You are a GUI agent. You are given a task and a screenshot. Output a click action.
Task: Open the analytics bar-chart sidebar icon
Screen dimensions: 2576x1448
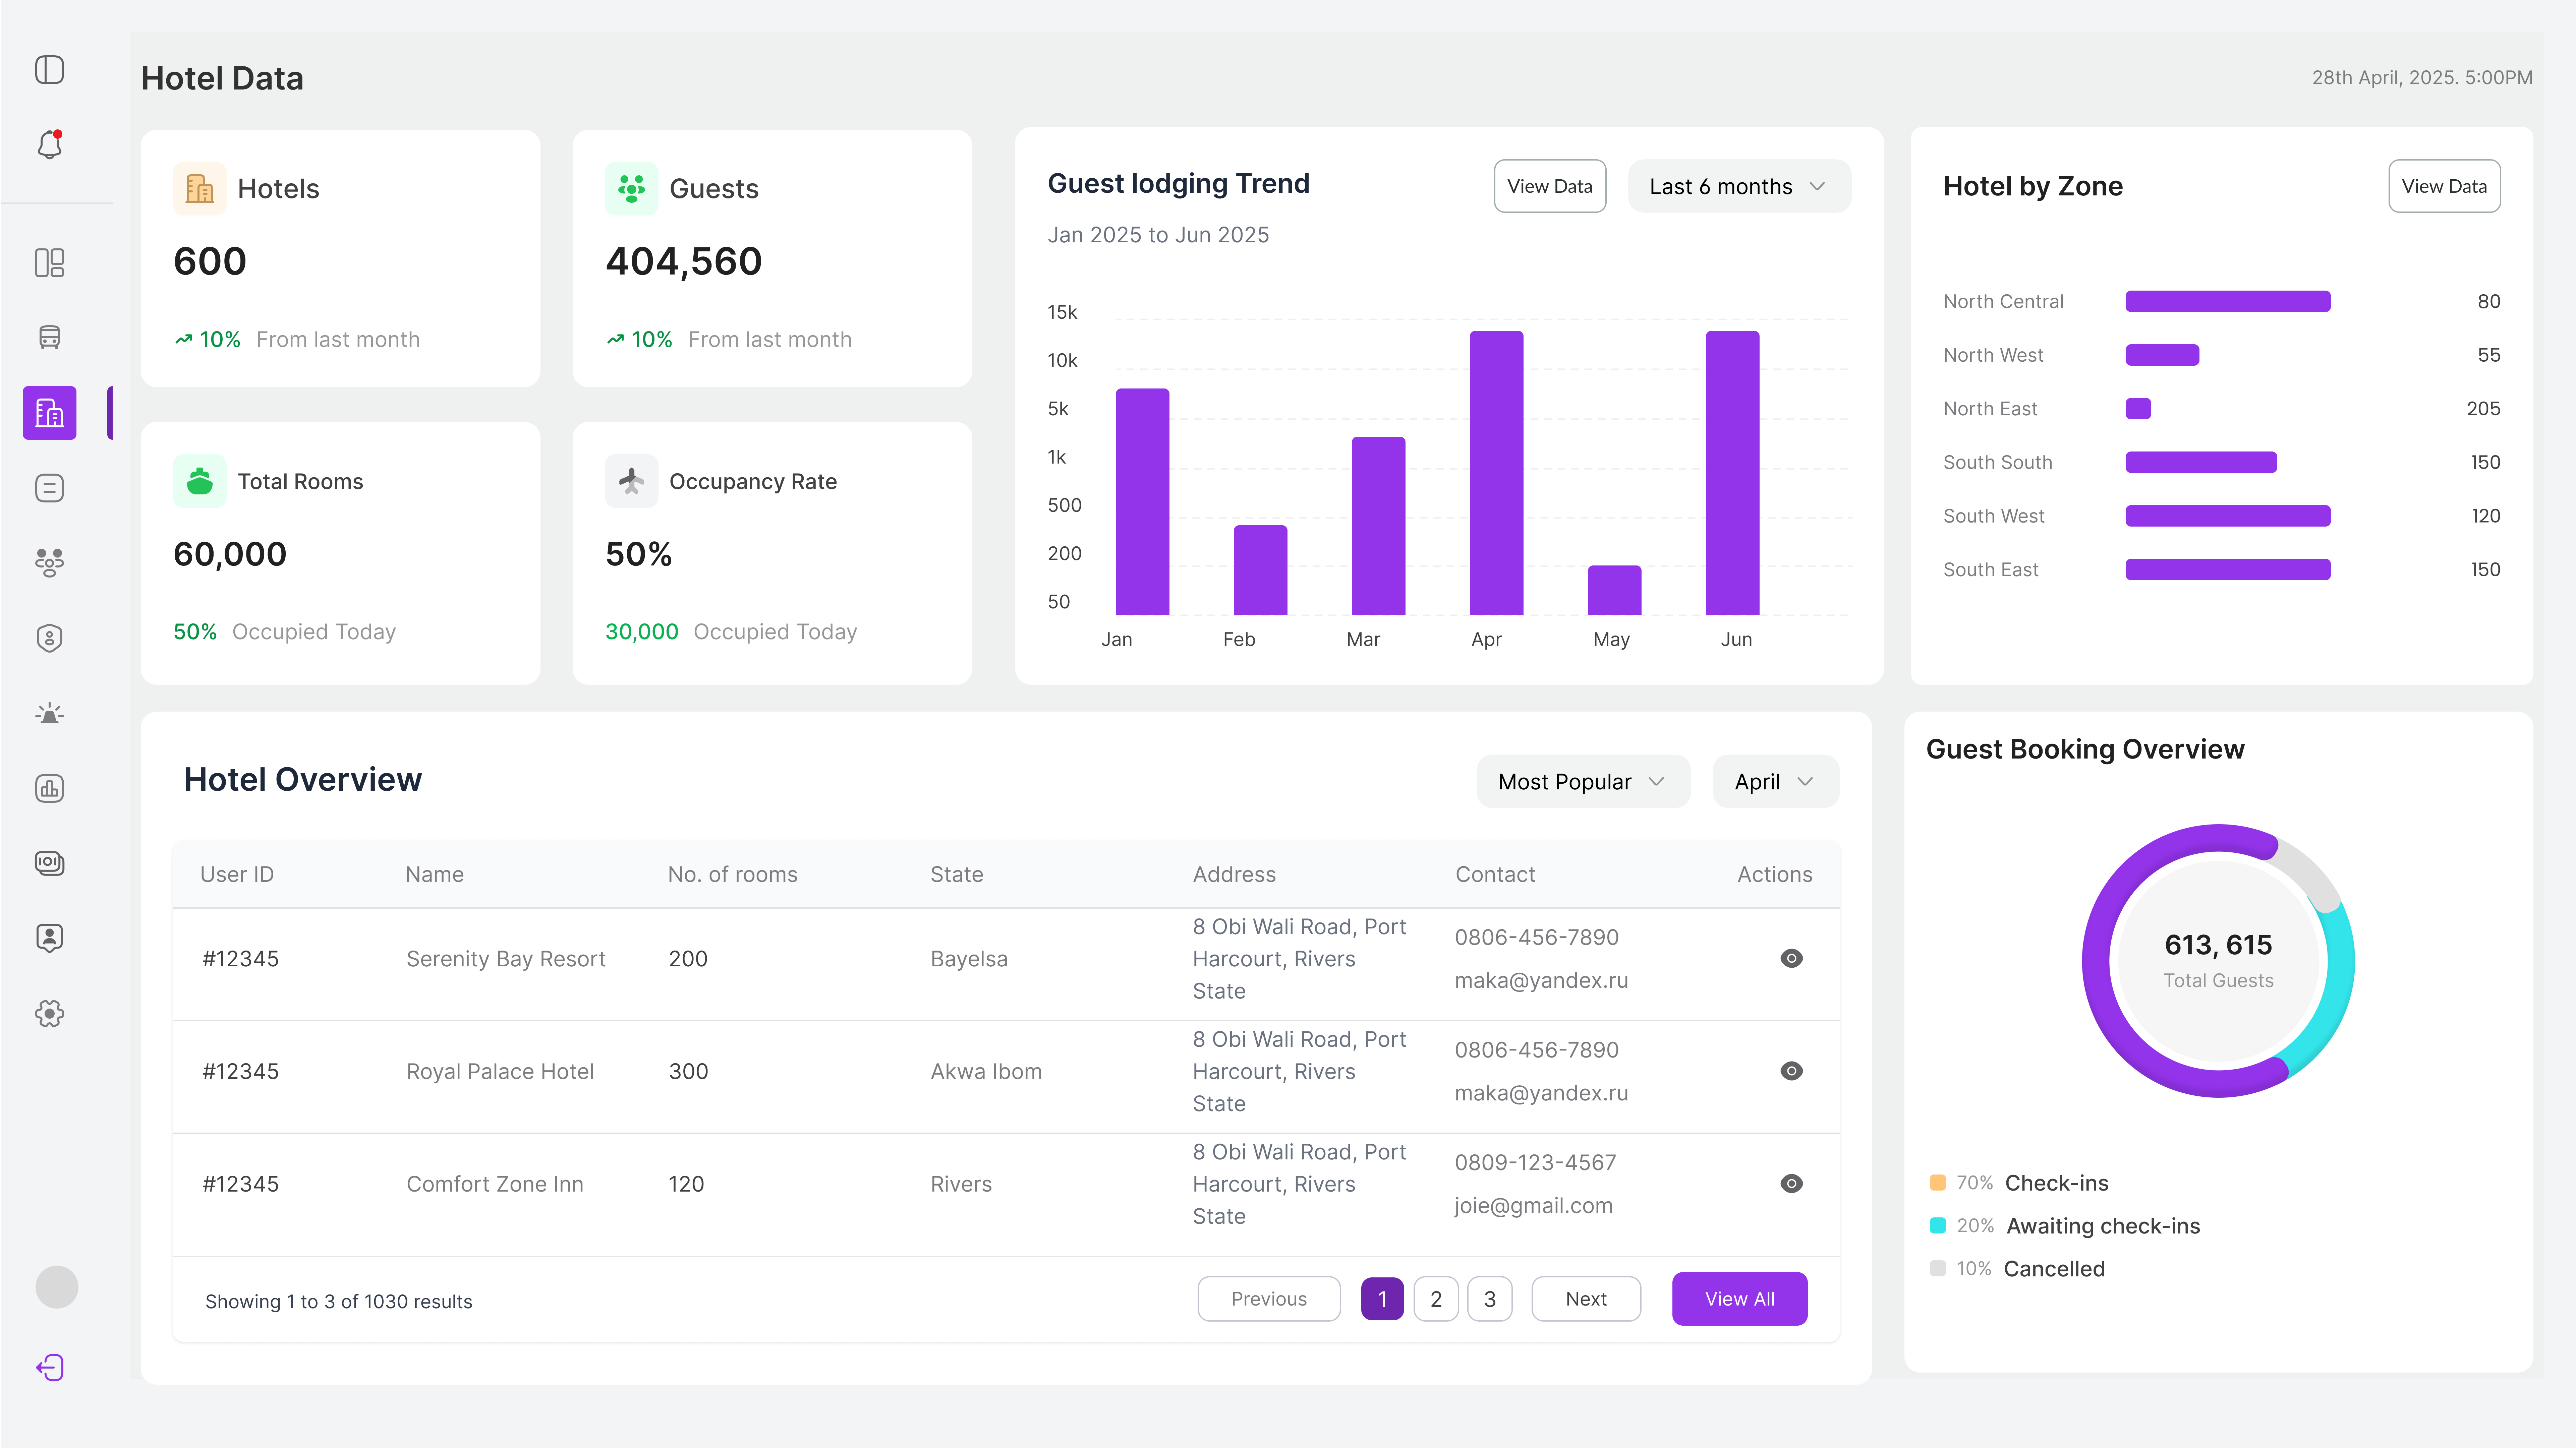point(49,788)
